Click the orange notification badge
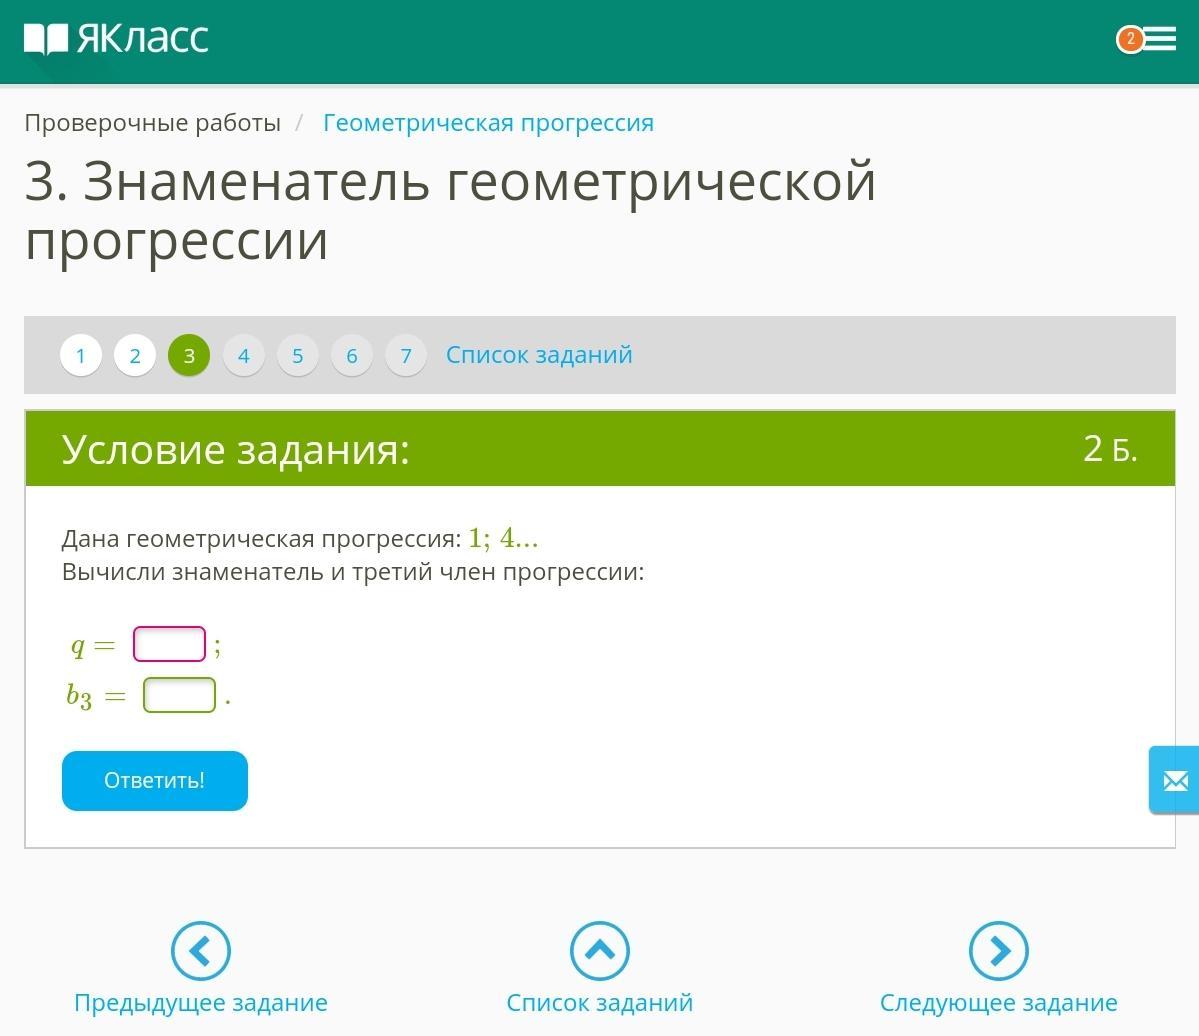This screenshot has height=1036, width=1199. click(x=1130, y=39)
